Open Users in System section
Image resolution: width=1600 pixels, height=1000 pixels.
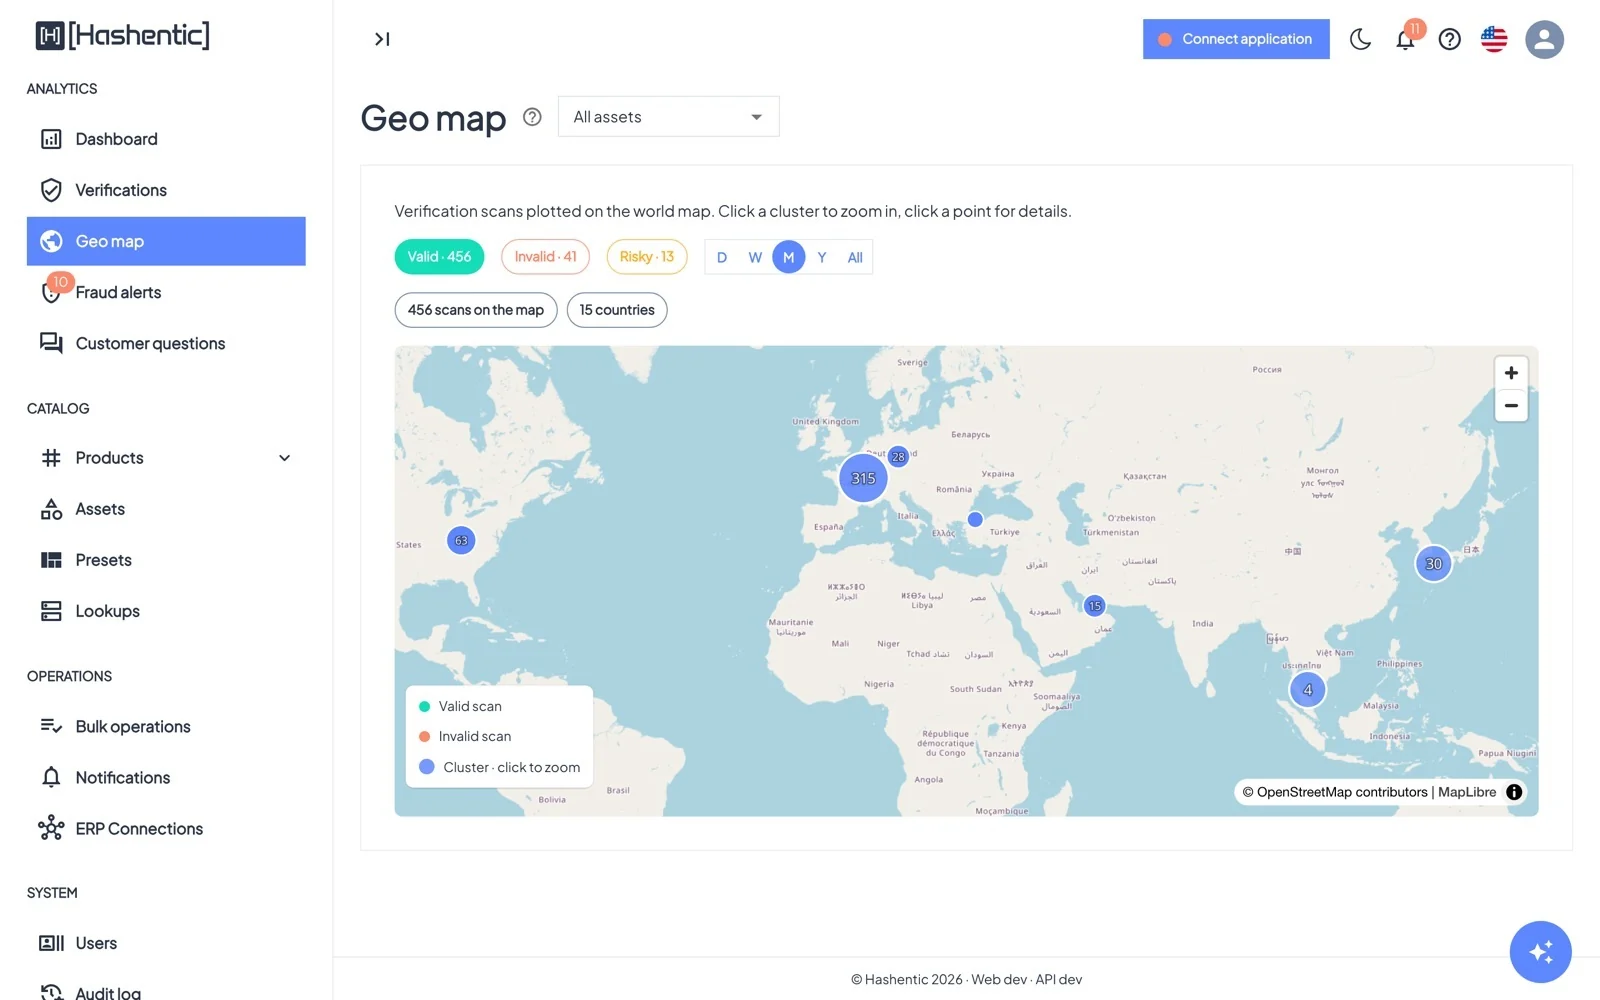(166, 943)
